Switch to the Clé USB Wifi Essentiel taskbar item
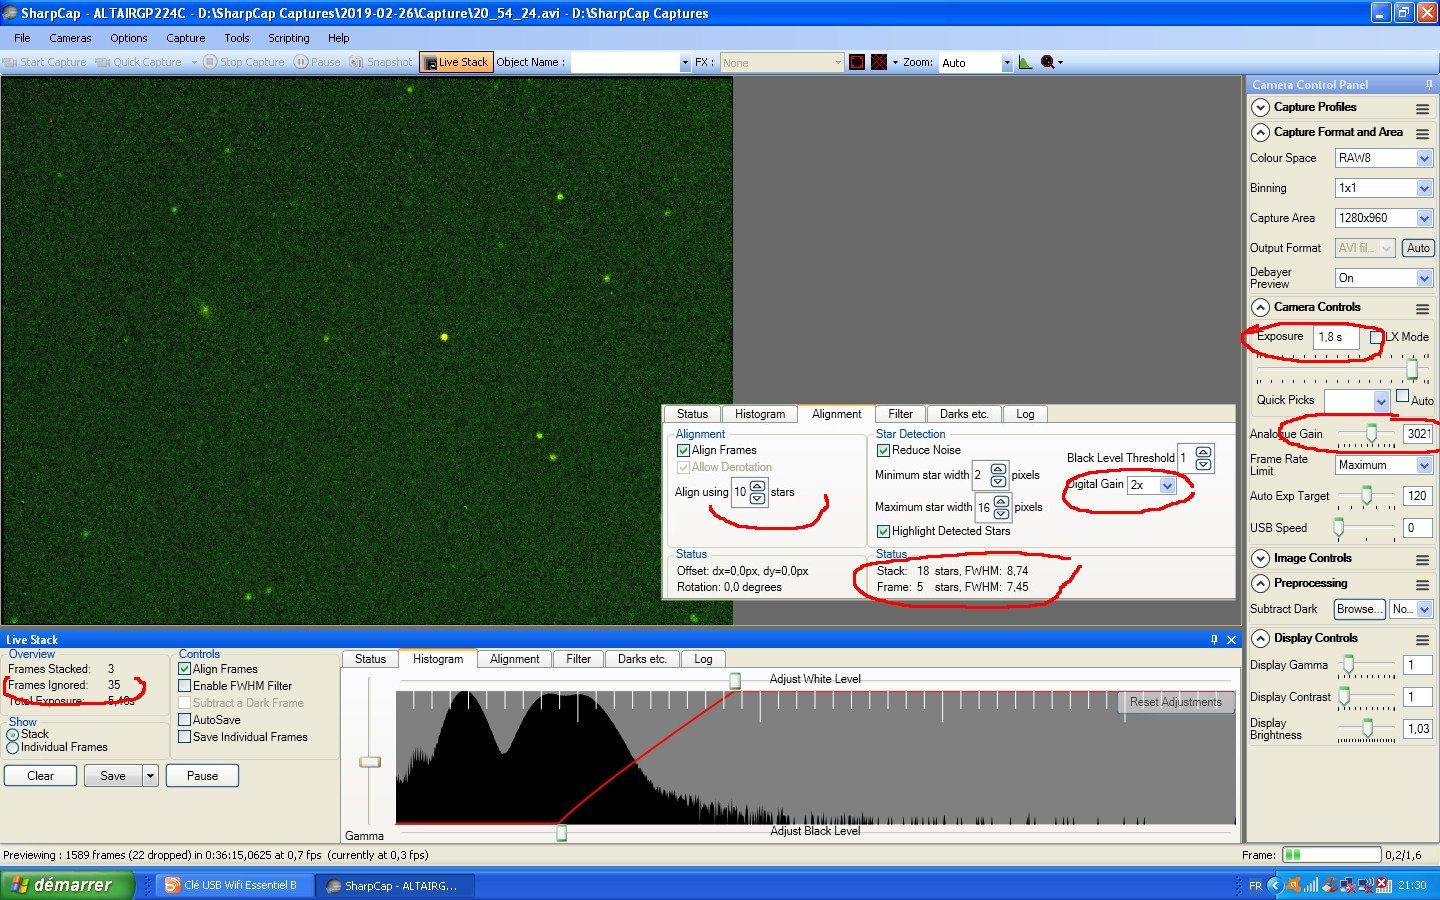 click(232, 885)
